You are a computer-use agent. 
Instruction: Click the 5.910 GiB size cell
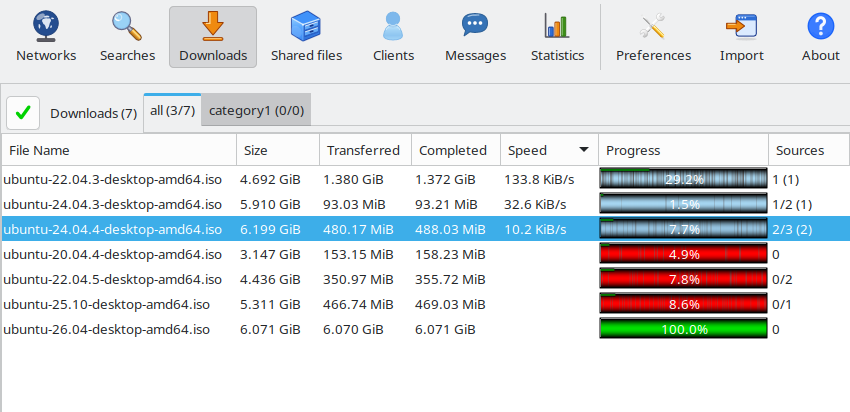(270, 204)
